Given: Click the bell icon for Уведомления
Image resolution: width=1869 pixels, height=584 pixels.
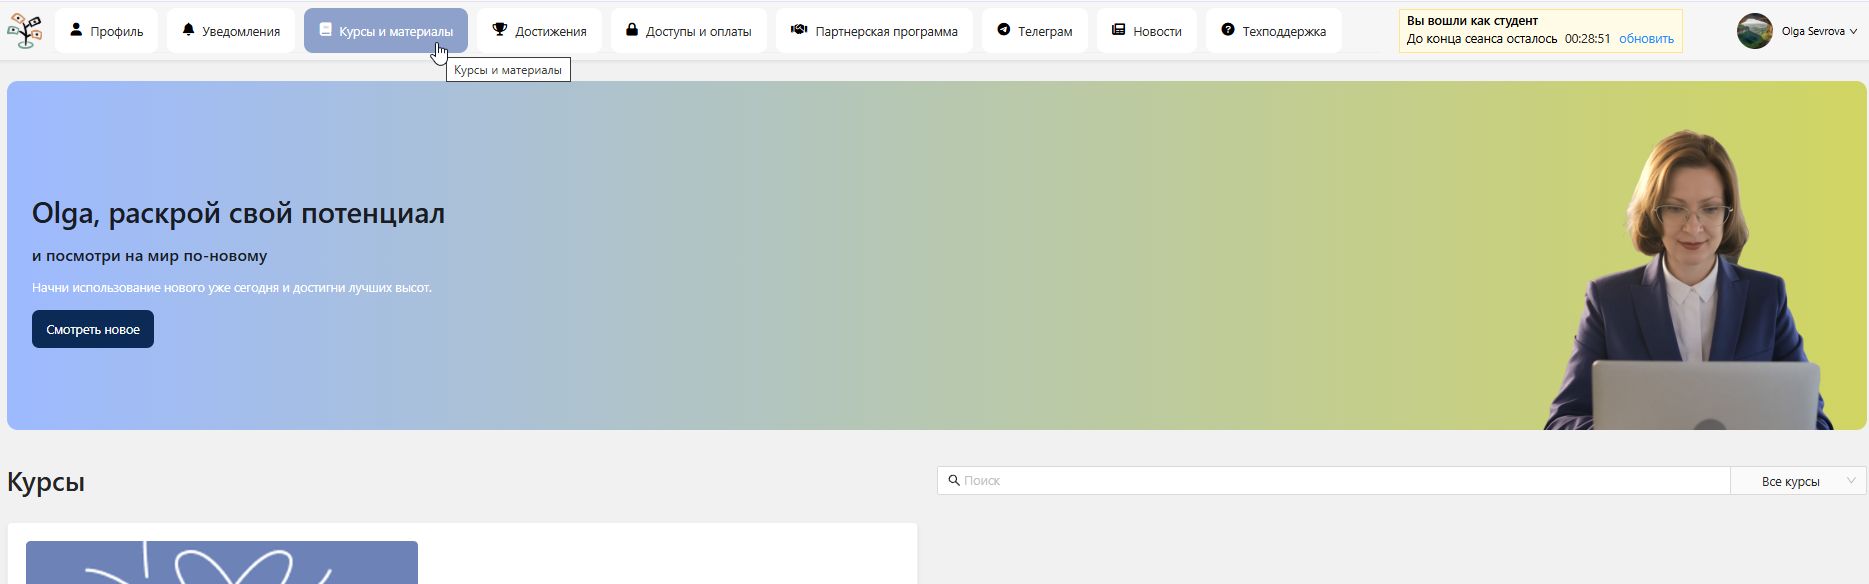Looking at the screenshot, I should pos(188,30).
